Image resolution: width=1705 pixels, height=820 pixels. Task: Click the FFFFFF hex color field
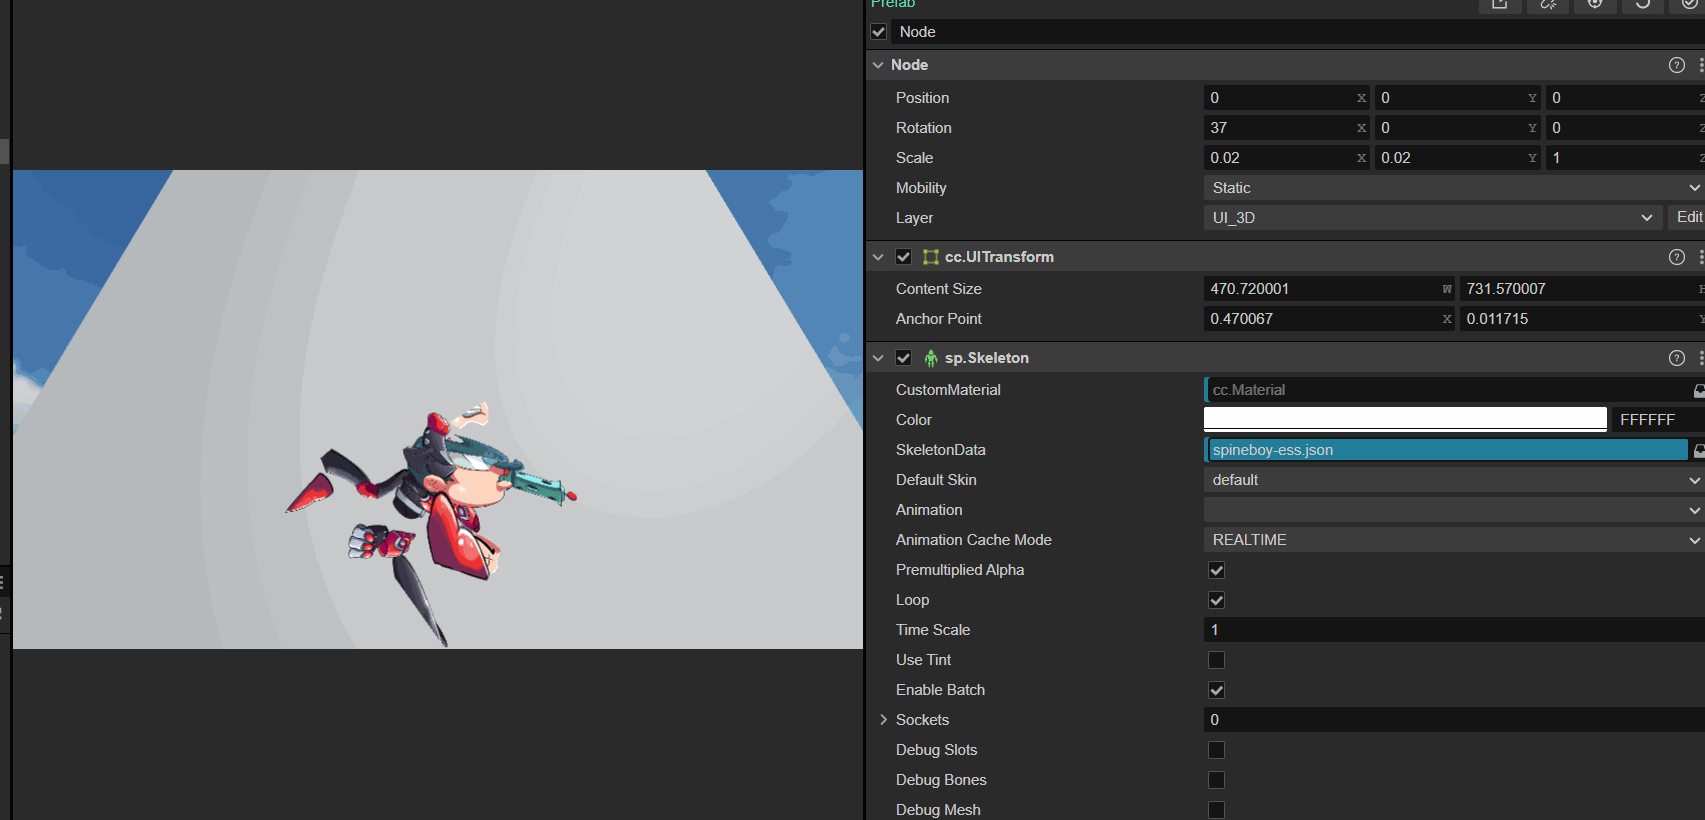[1658, 420]
